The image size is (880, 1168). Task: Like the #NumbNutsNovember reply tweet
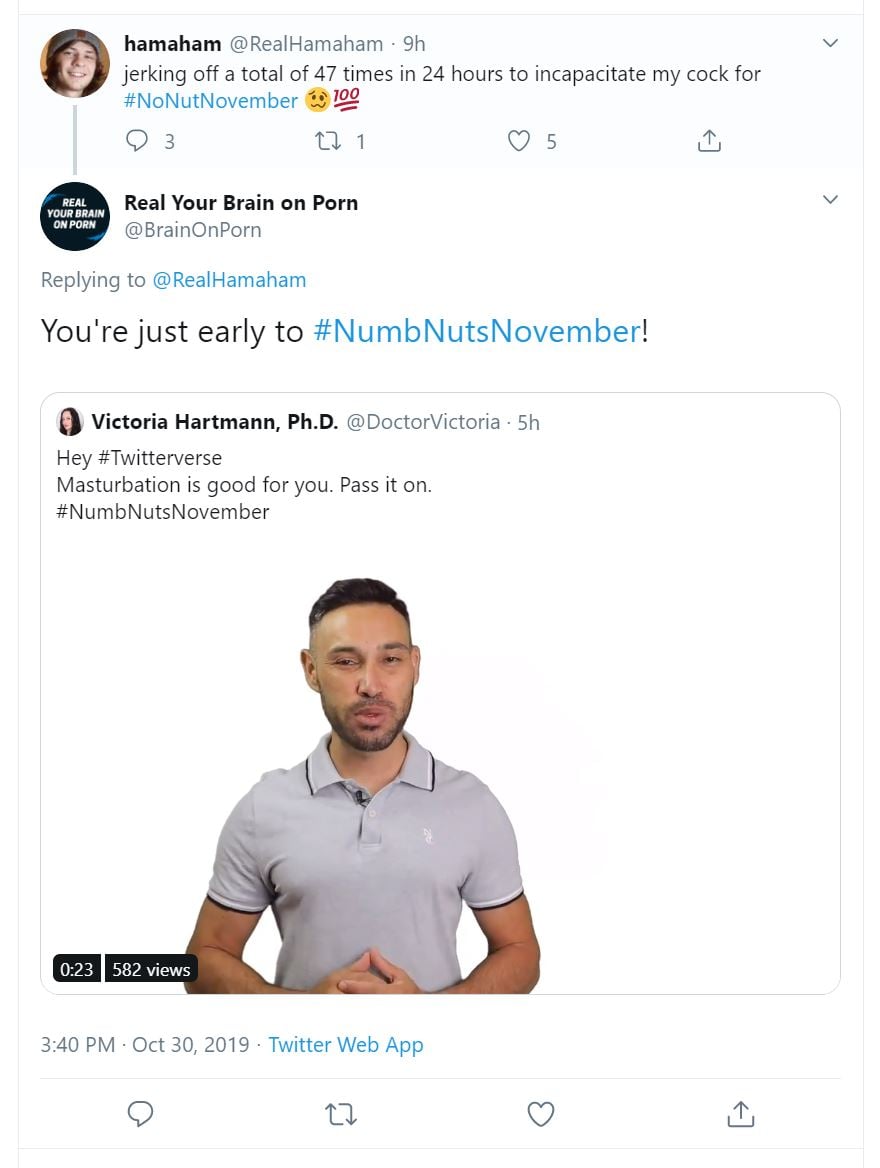[x=541, y=1114]
